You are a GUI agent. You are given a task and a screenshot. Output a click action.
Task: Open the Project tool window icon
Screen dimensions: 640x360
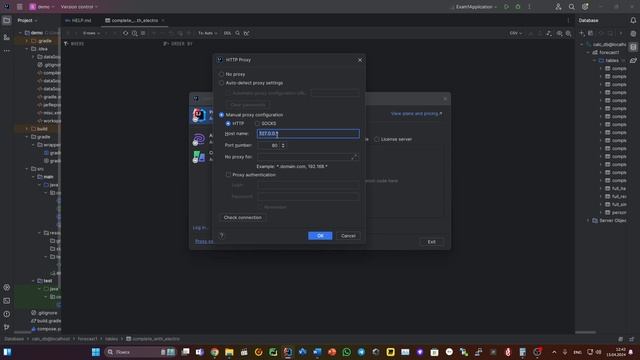click(7, 20)
